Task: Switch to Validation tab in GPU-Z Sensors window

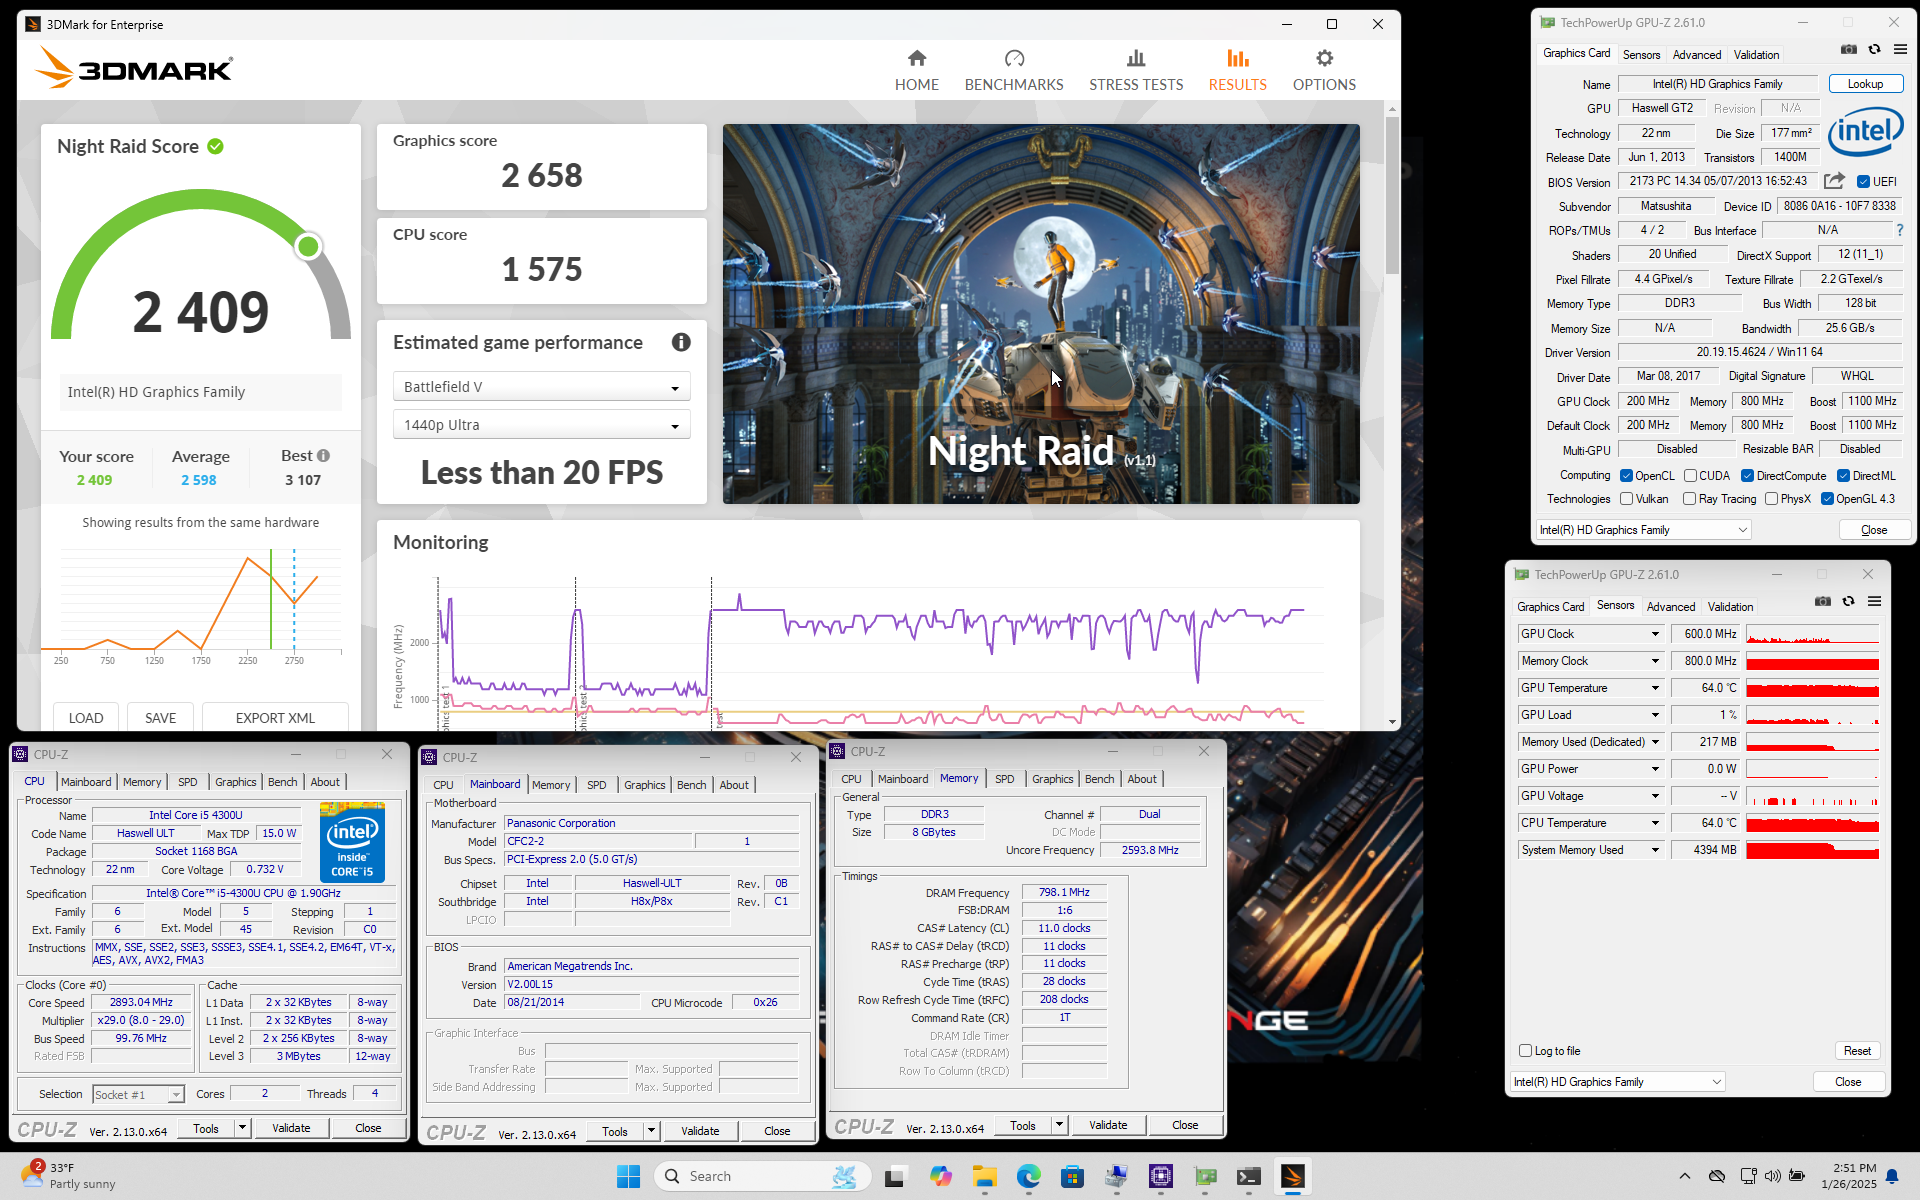Action: click(1730, 607)
